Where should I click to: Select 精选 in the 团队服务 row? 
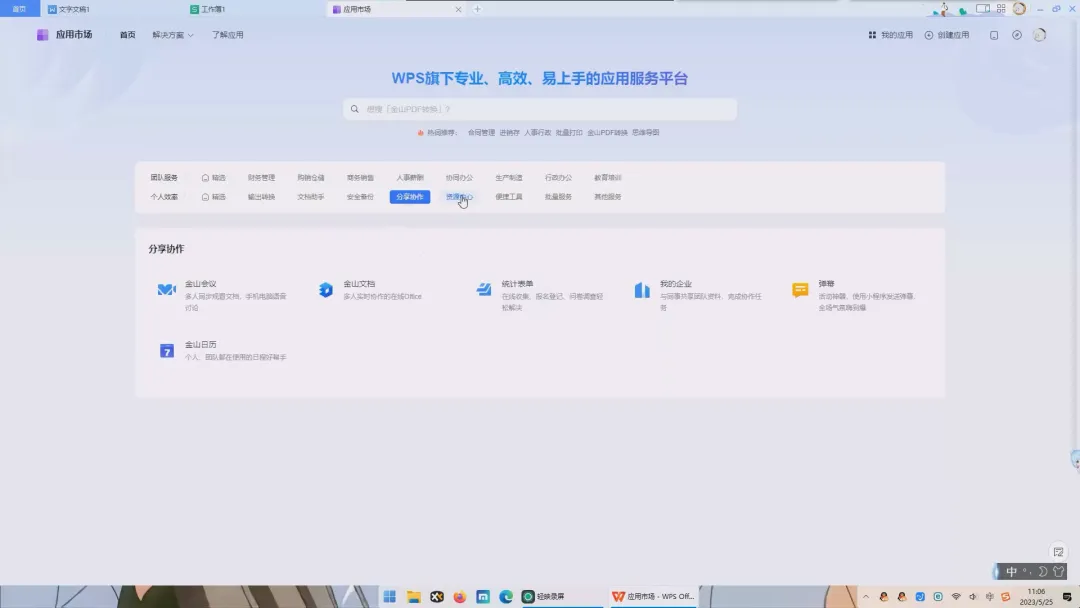(x=214, y=178)
